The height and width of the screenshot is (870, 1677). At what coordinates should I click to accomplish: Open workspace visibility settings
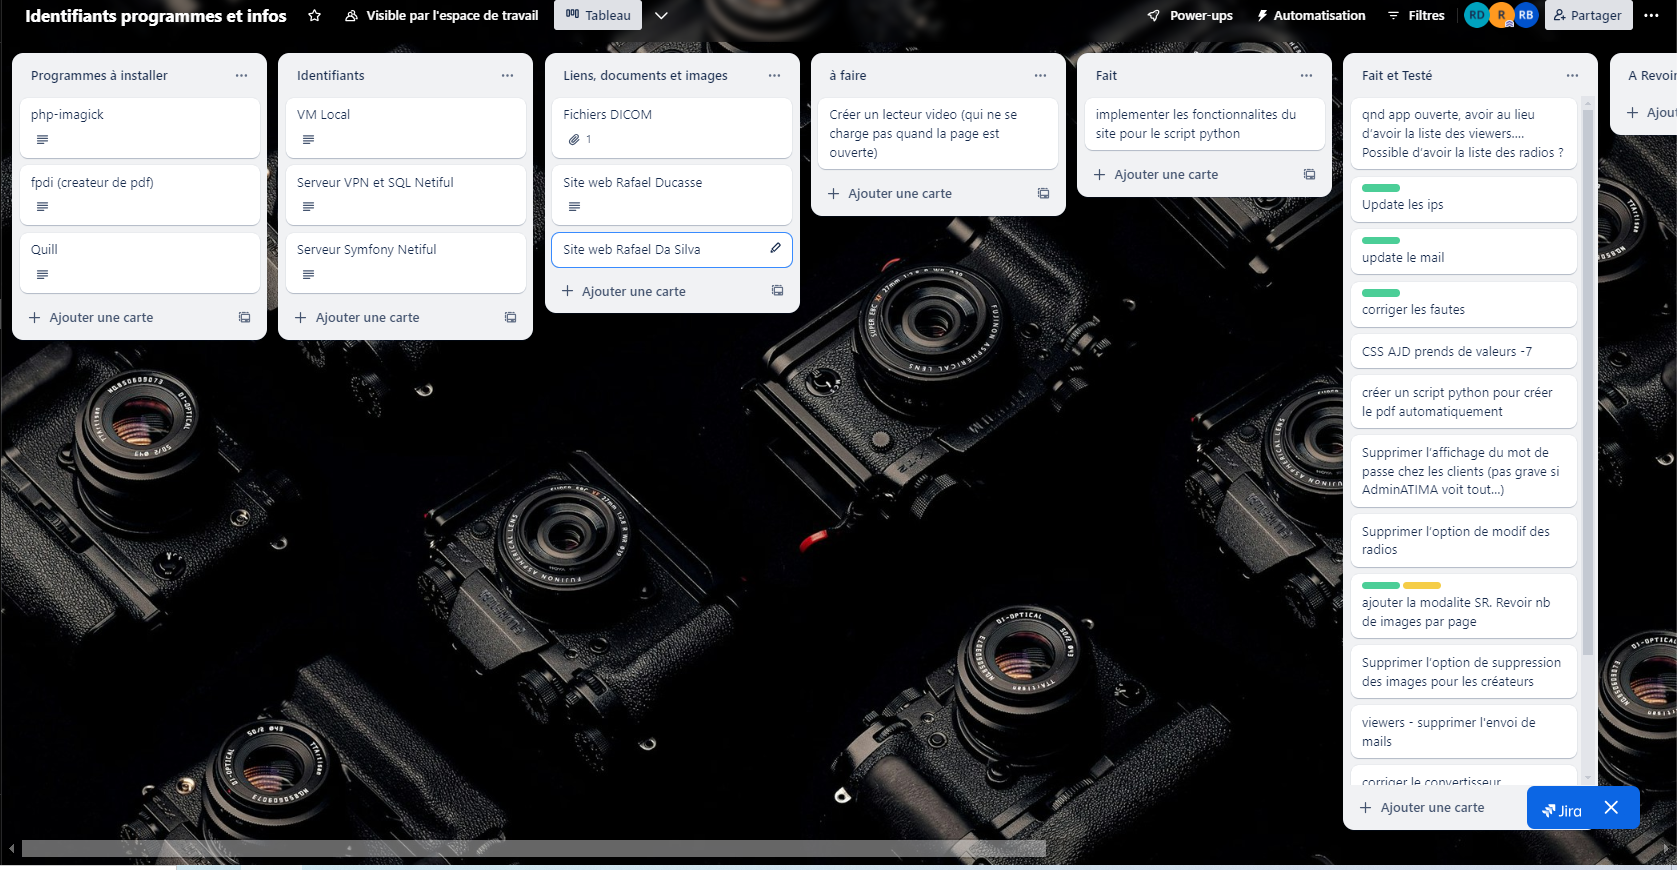[x=441, y=15]
